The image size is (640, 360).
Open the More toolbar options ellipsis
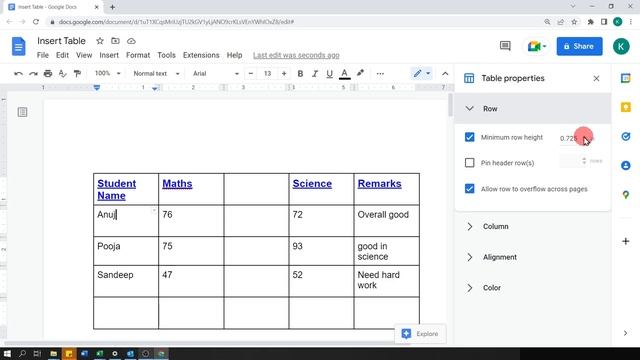[380, 74]
